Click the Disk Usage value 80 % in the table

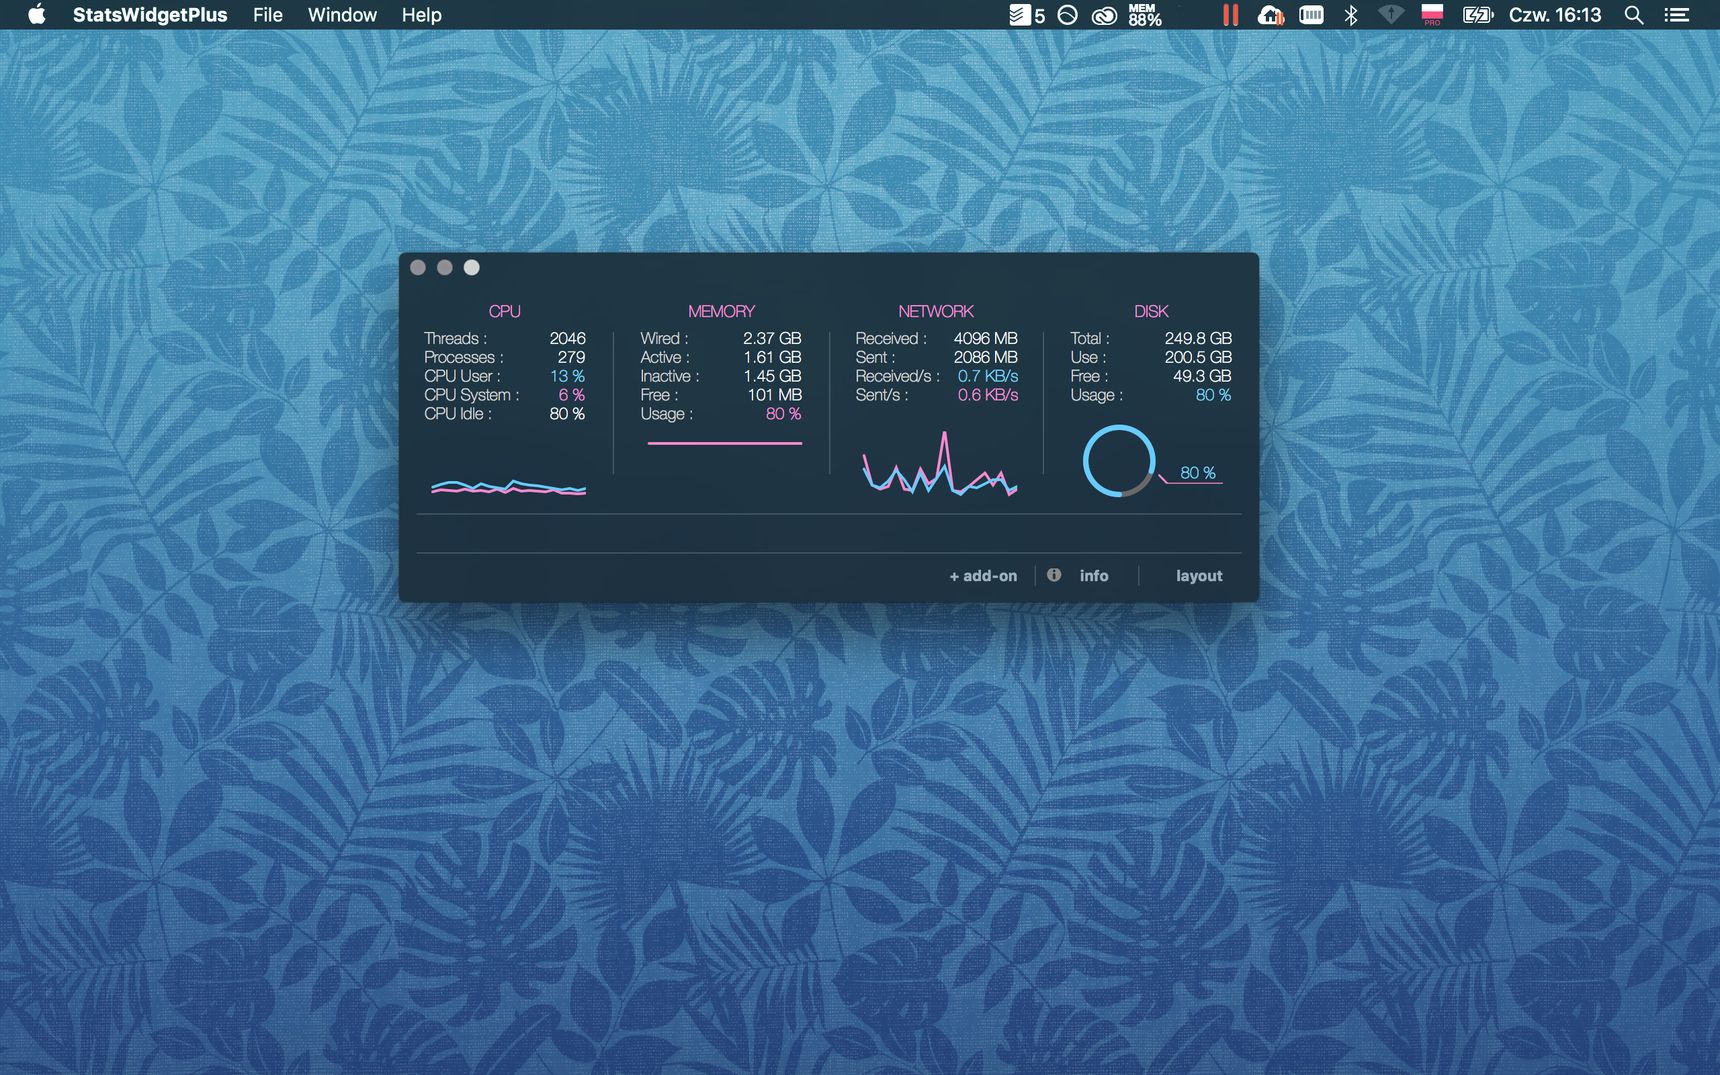[1213, 395]
